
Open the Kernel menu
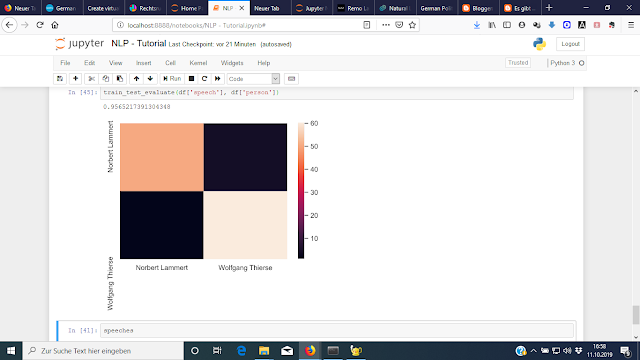(198, 63)
